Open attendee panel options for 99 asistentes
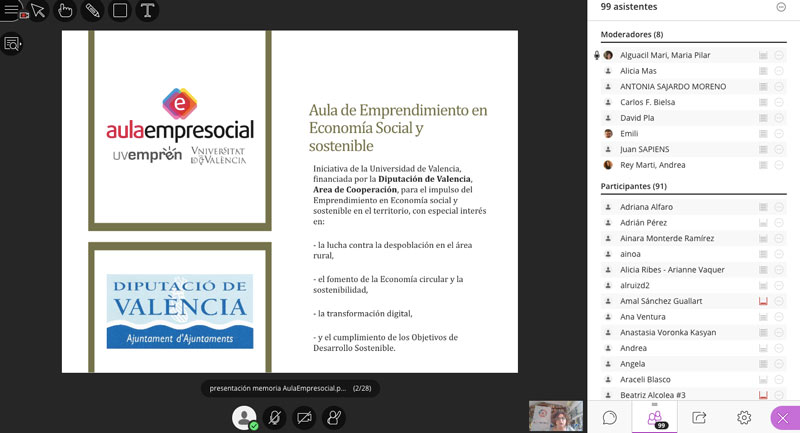800x433 pixels. click(x=781, y=7)
